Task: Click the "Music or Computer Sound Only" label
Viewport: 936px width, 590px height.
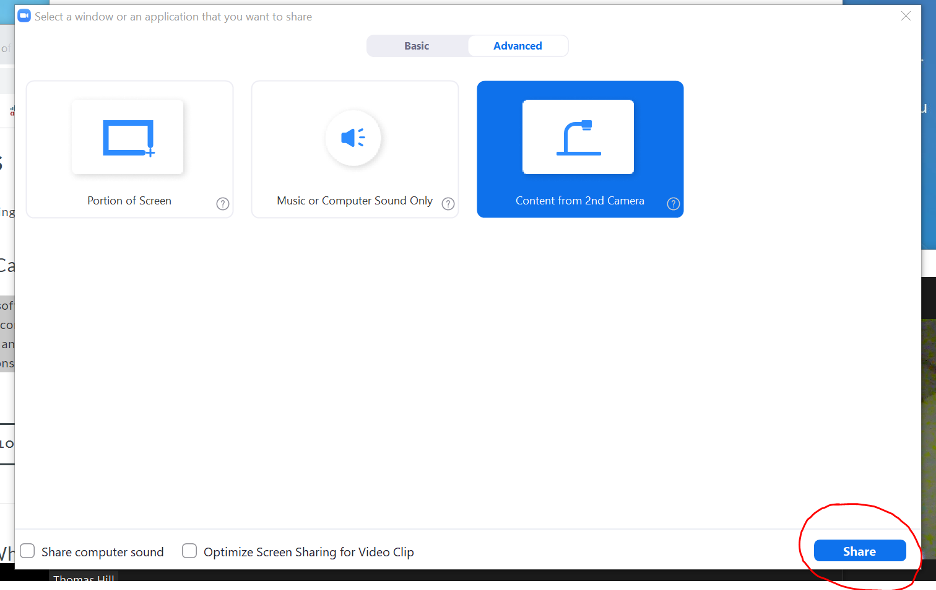Action: click(x=355, y=201)
